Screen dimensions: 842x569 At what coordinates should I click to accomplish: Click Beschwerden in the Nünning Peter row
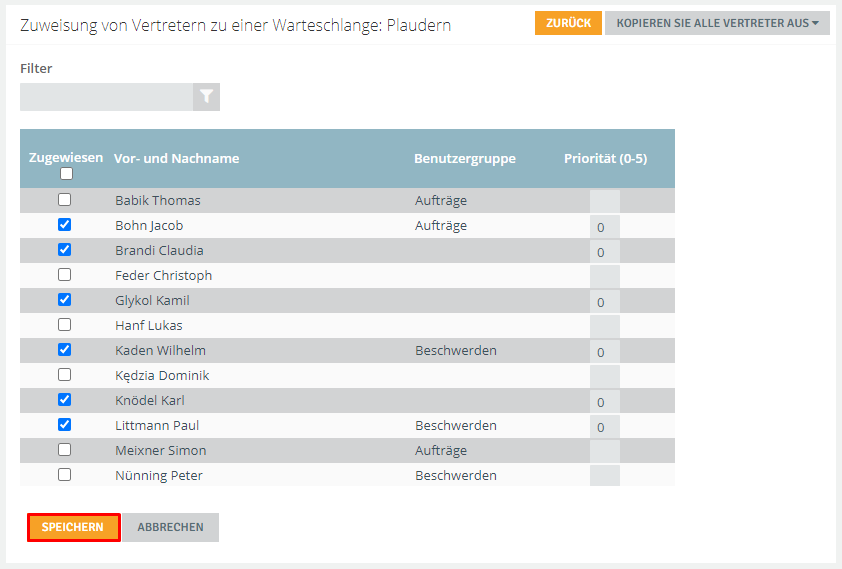tap(456, 475)
